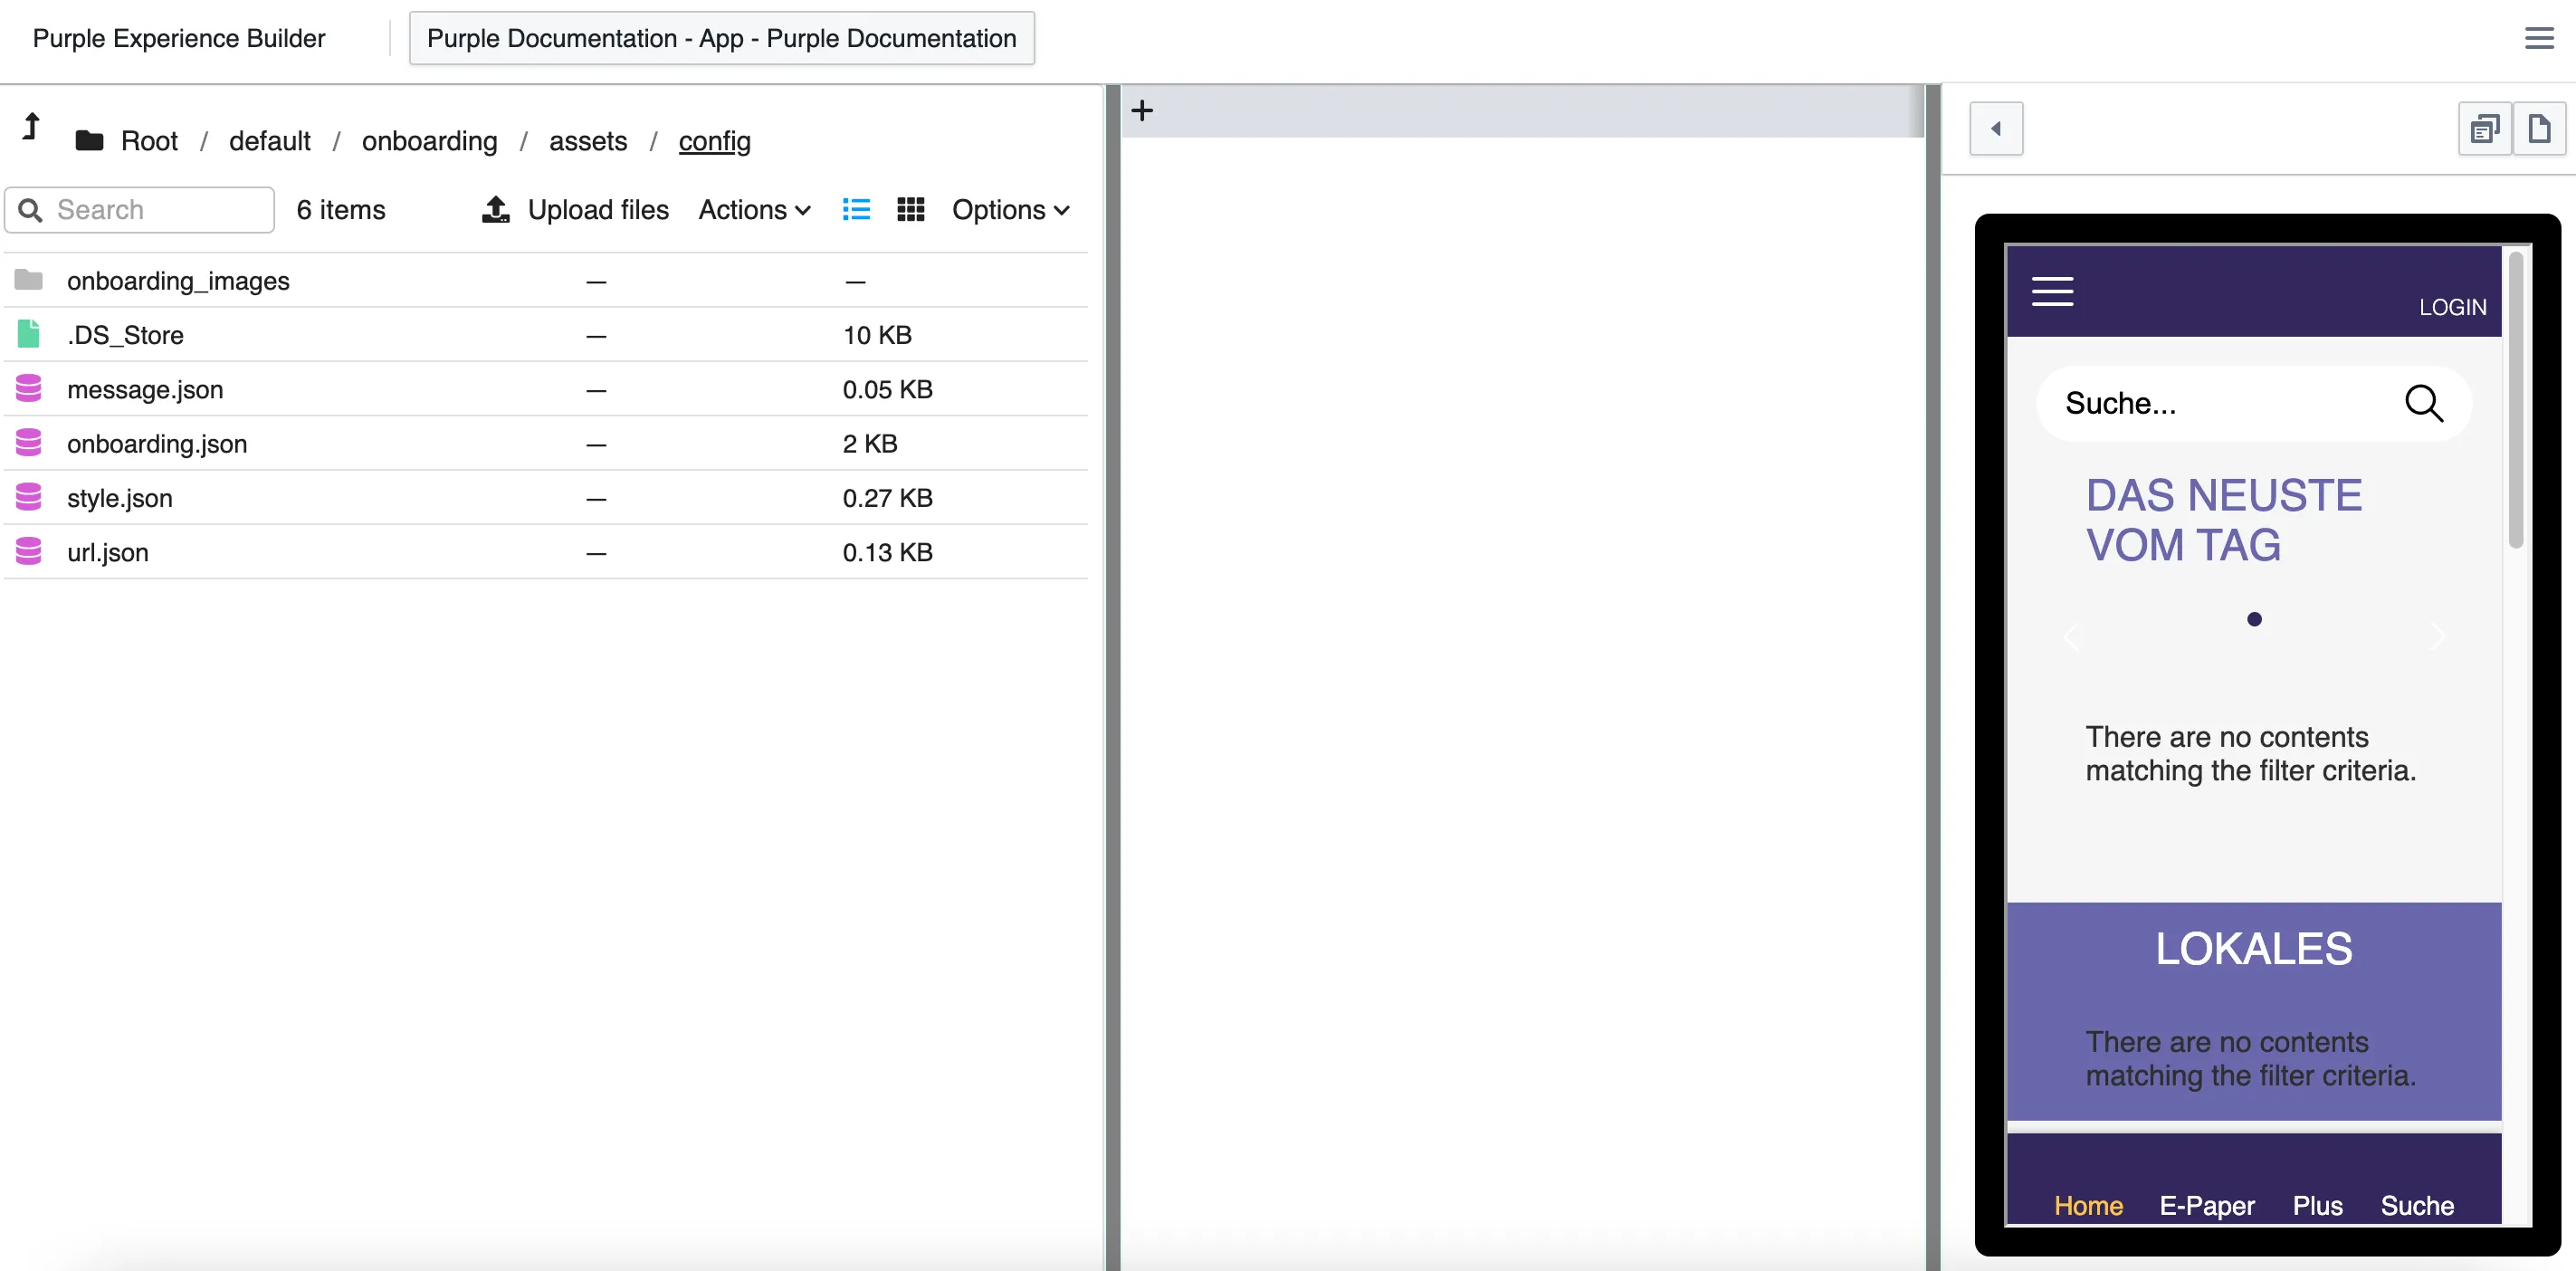Go up one folder level arrow icon

coord(31,127)
